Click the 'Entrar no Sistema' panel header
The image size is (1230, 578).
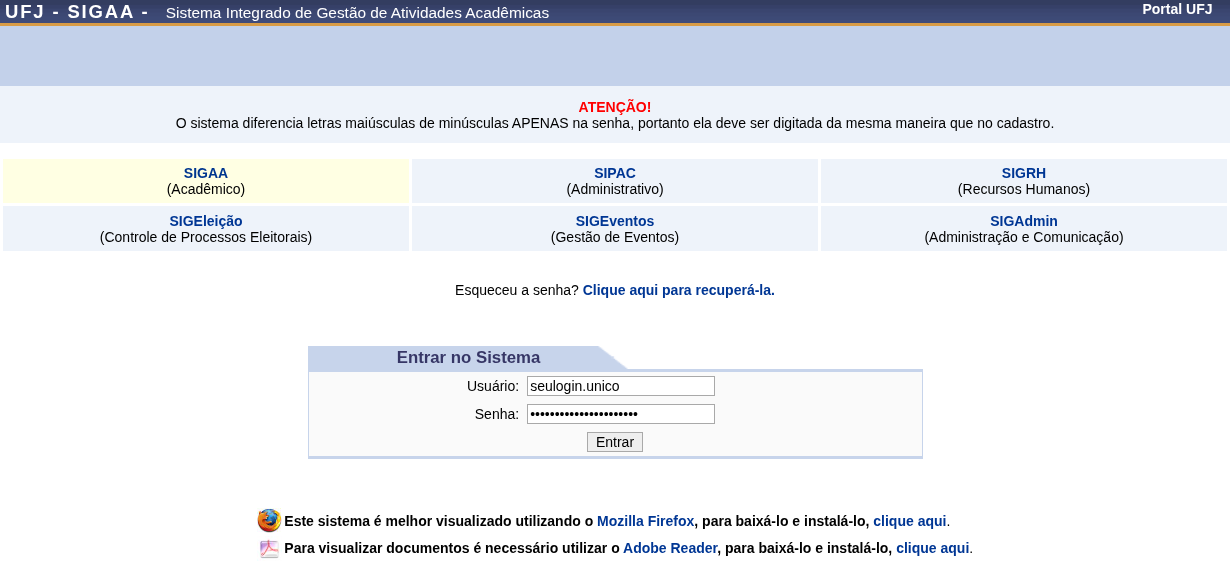pos(468,358)
